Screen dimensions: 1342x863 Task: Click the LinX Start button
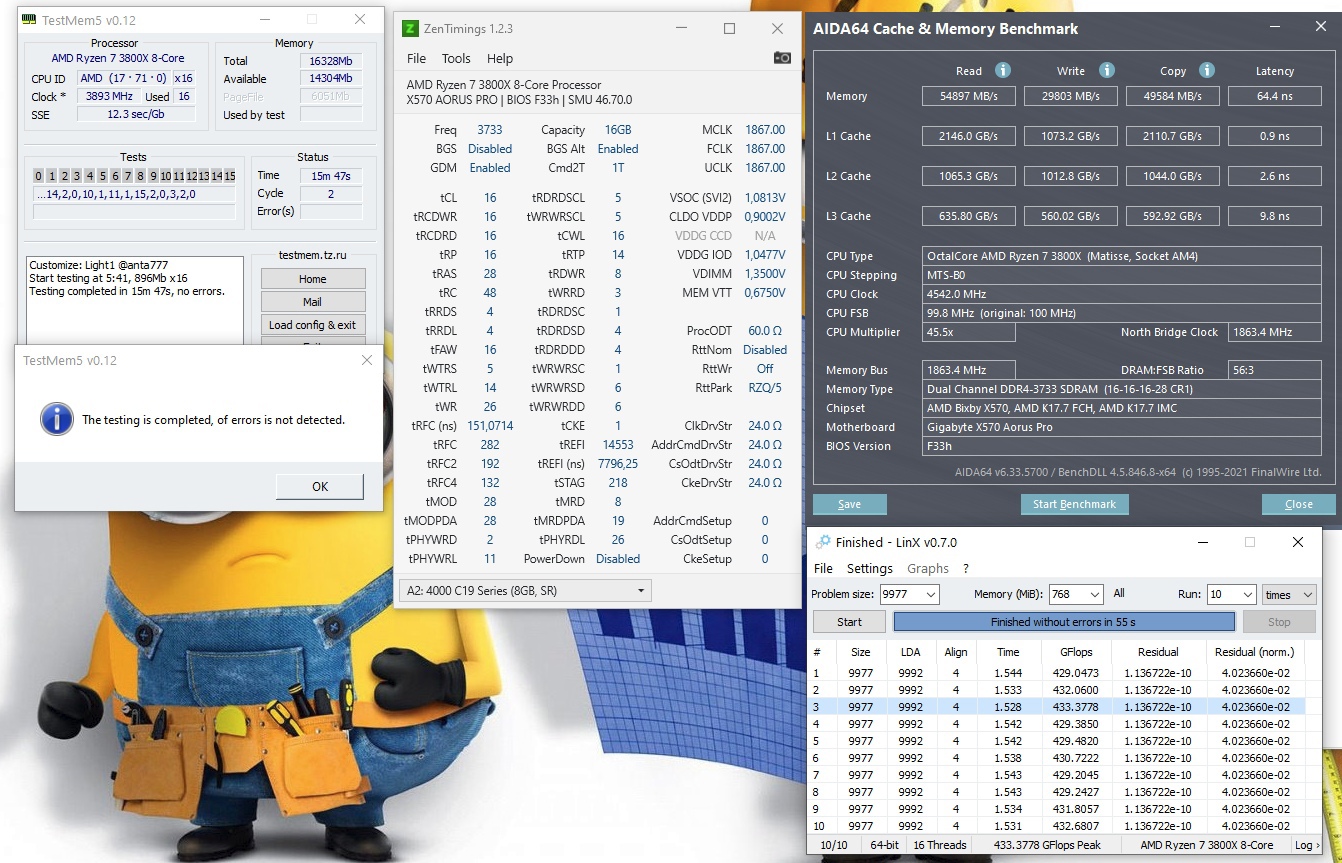pyautogui.click(x=849, y=622)
